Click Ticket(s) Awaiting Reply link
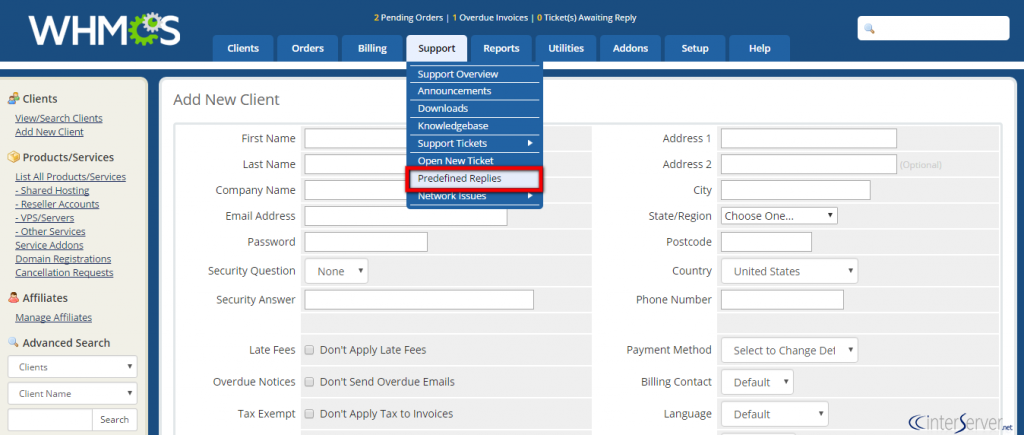This screenshot has height=435, width=1024. click(586, 18)
